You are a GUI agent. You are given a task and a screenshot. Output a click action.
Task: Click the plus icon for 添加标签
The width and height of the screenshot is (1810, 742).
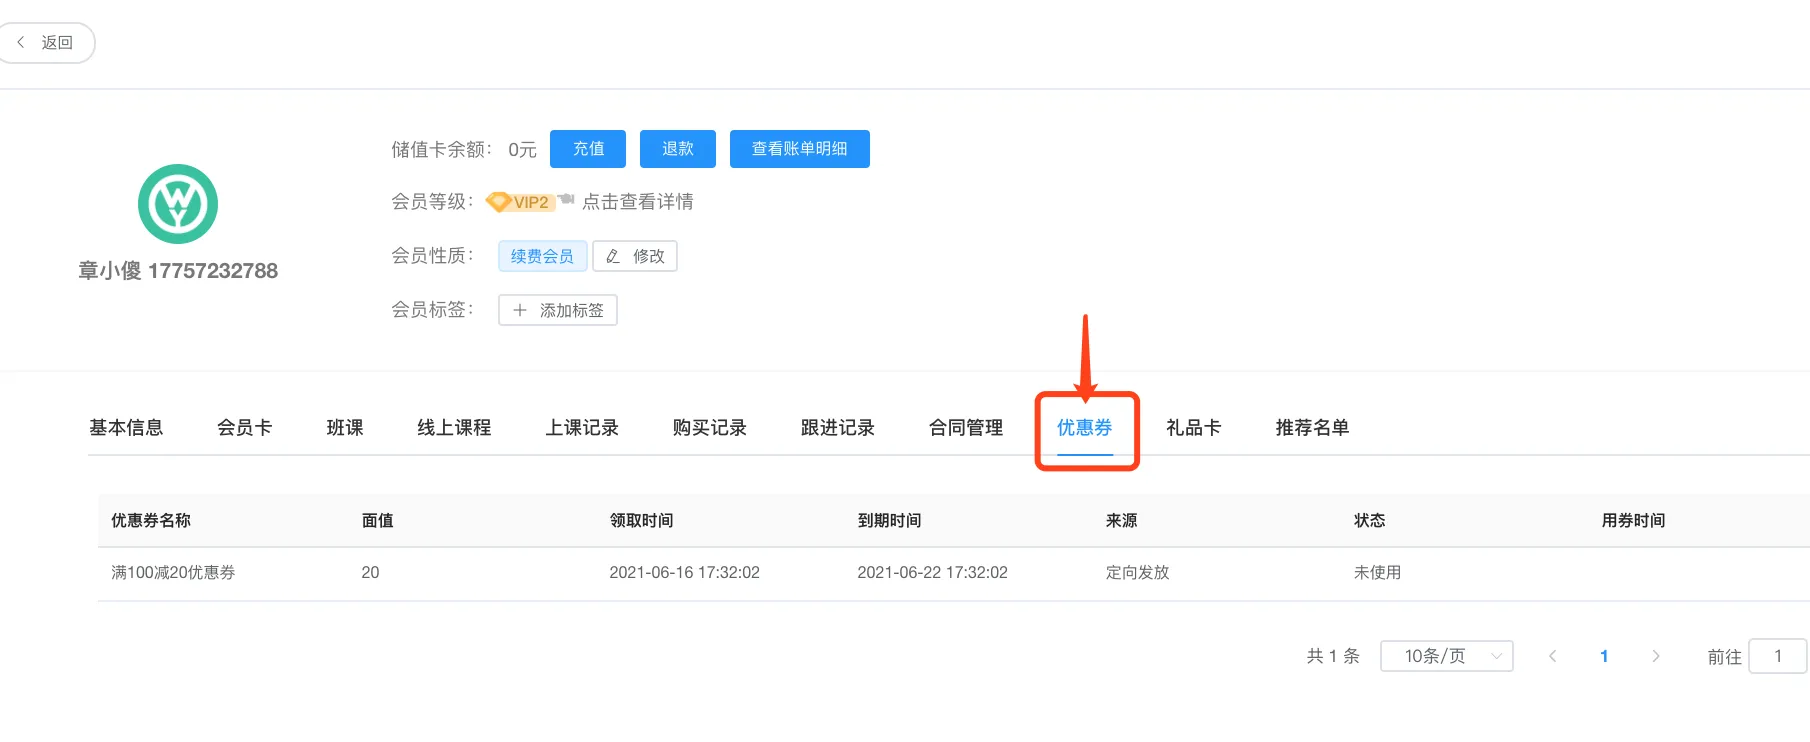(520, 310)
